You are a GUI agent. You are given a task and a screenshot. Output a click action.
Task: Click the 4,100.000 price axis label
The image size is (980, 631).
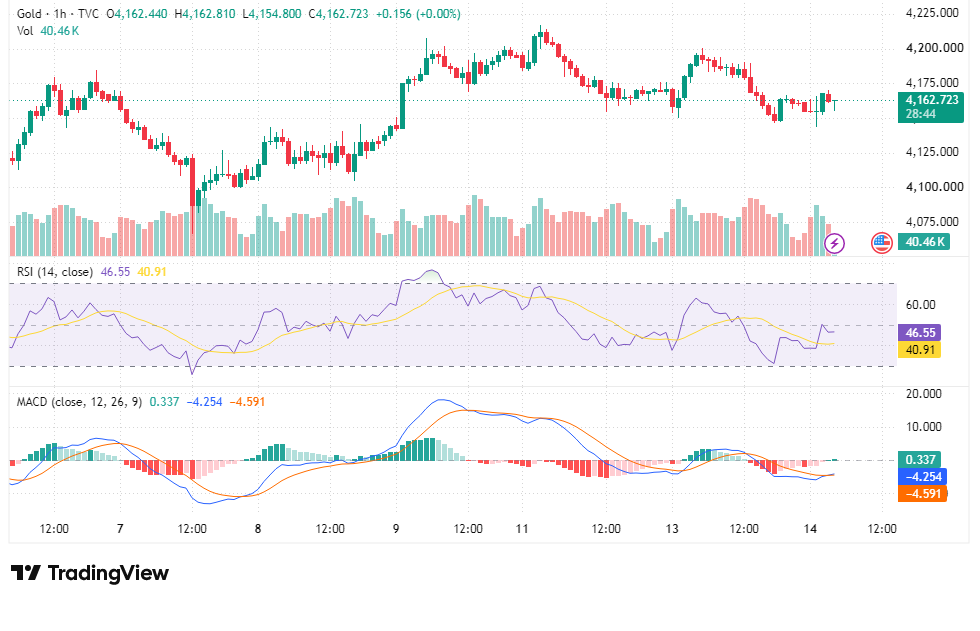tap(934, 187)
